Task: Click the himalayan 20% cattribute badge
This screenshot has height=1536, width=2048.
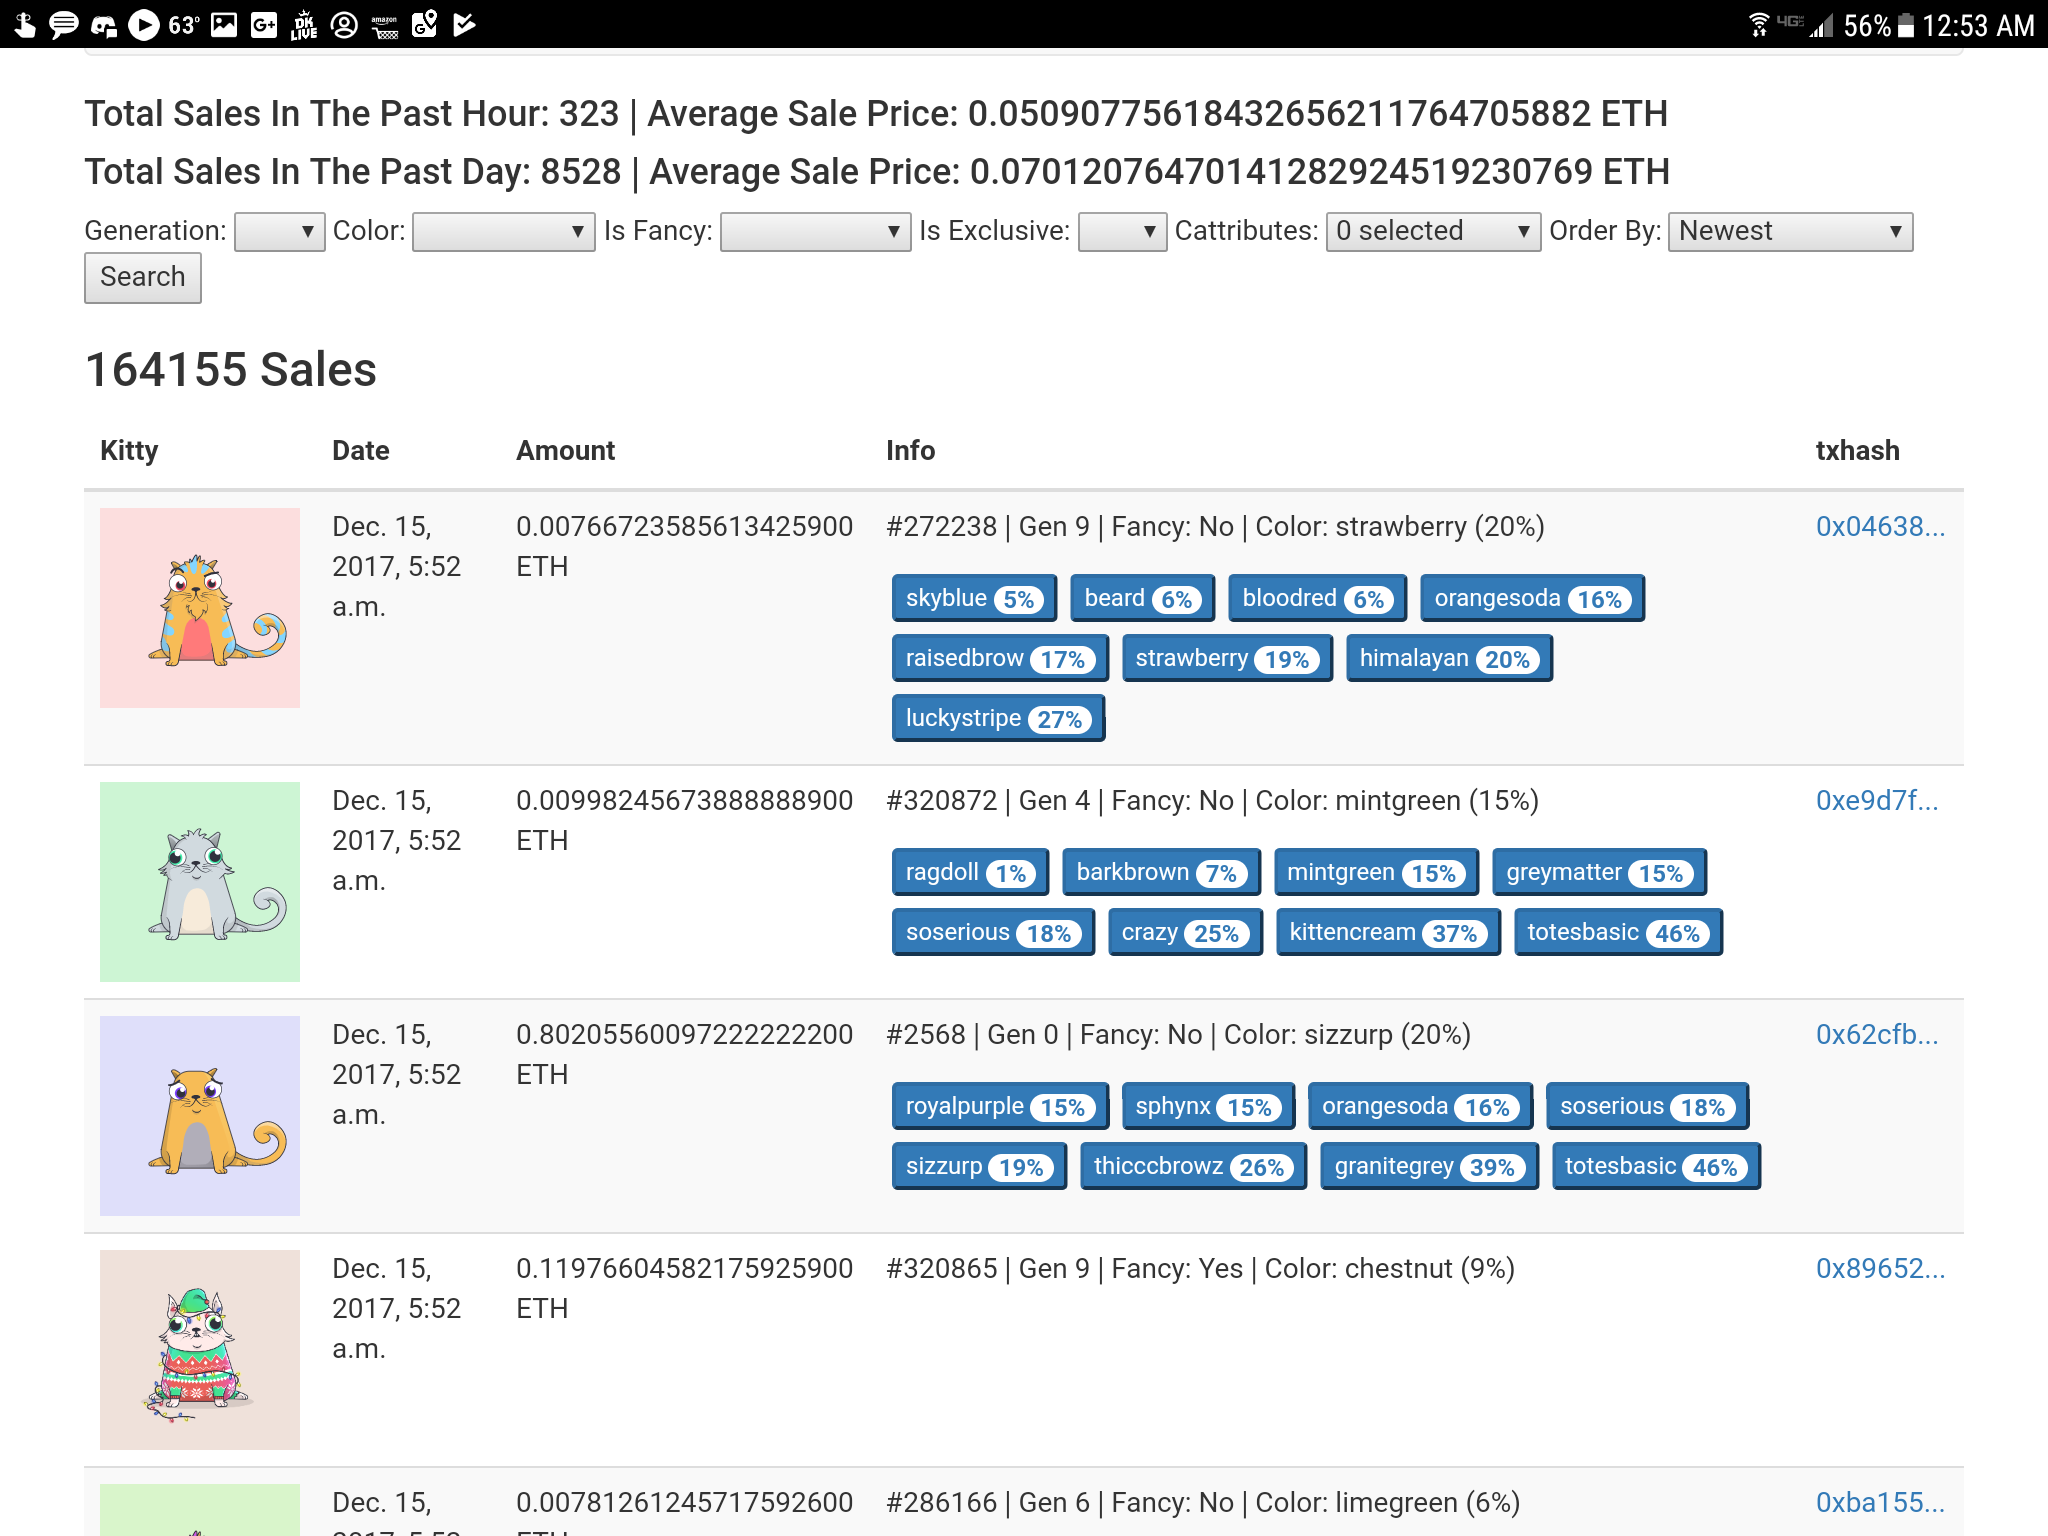Action: pyautogui.click(x=1449, y=658)
